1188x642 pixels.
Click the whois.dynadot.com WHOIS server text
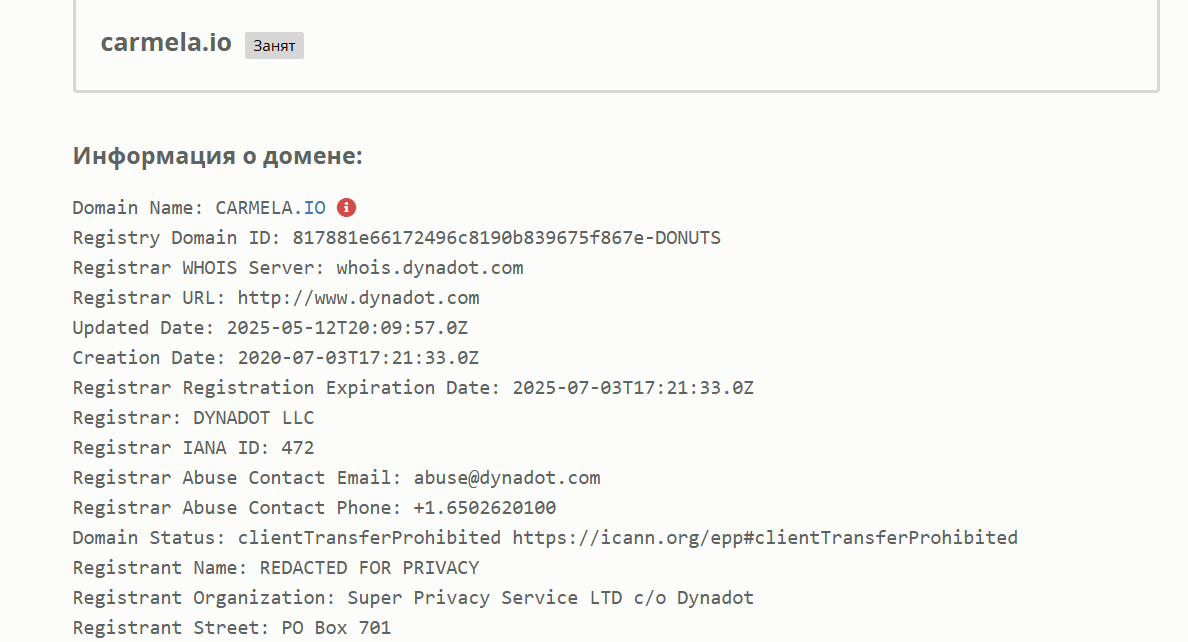pyautogui.click(x=430, y=268)
